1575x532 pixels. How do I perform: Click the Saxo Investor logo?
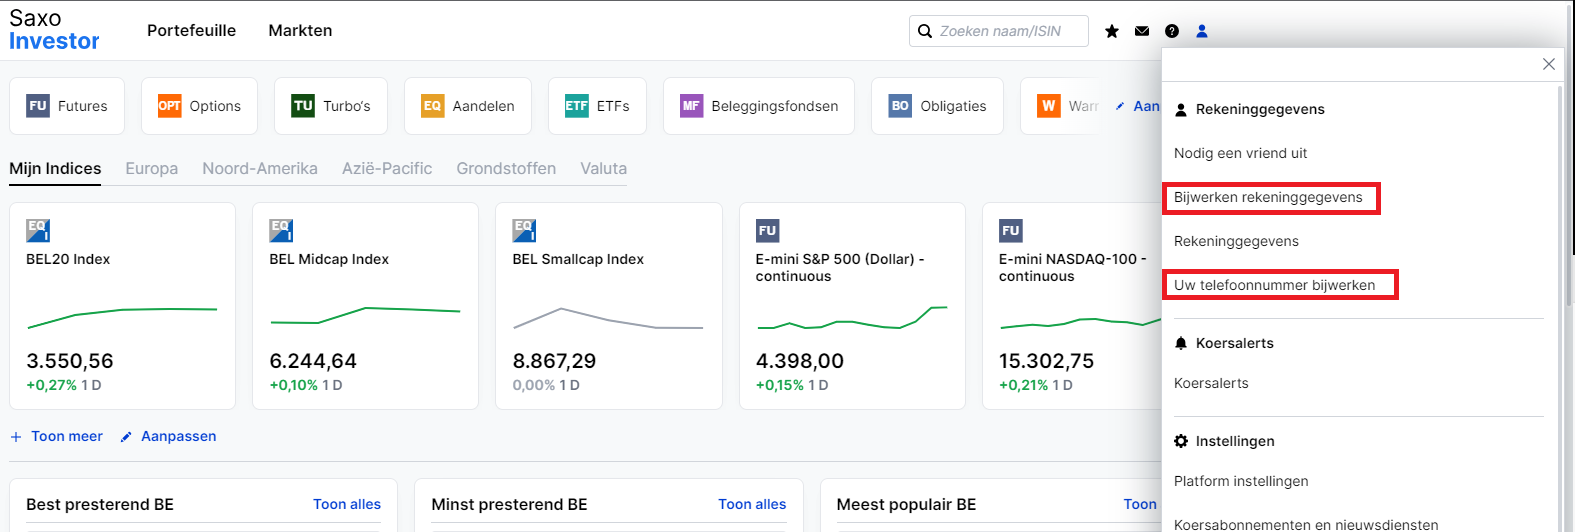(54, 30)
